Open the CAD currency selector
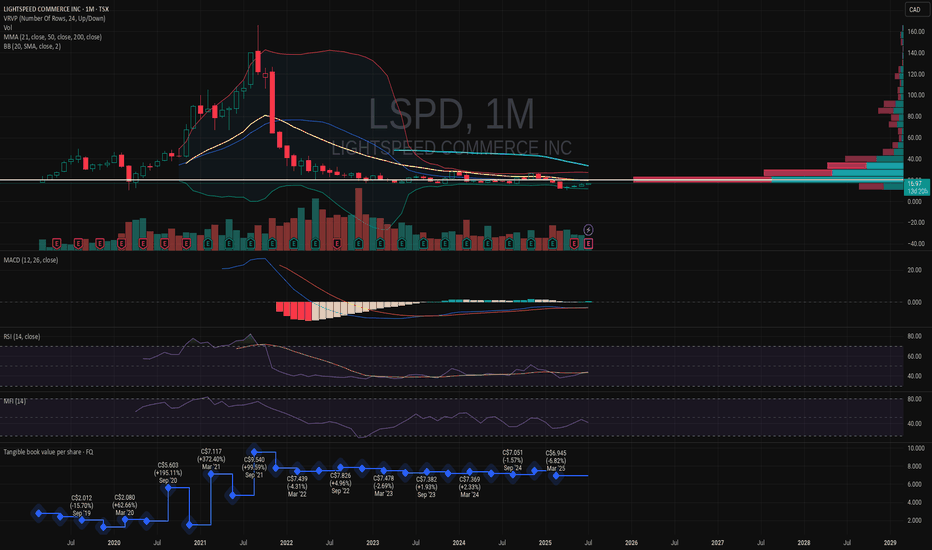This screenshot has width=932, height=550. pos(914,10)
